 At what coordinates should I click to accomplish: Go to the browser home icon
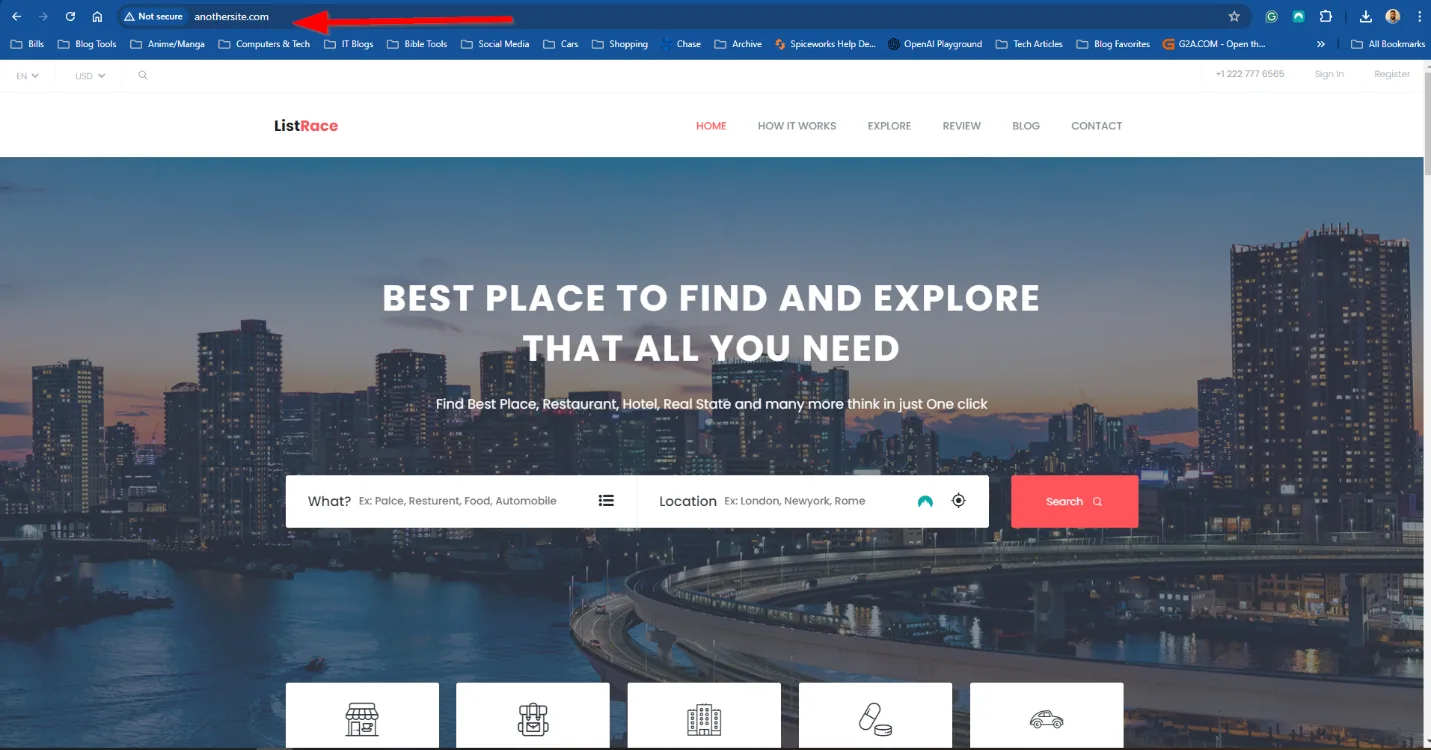point(97,16)
